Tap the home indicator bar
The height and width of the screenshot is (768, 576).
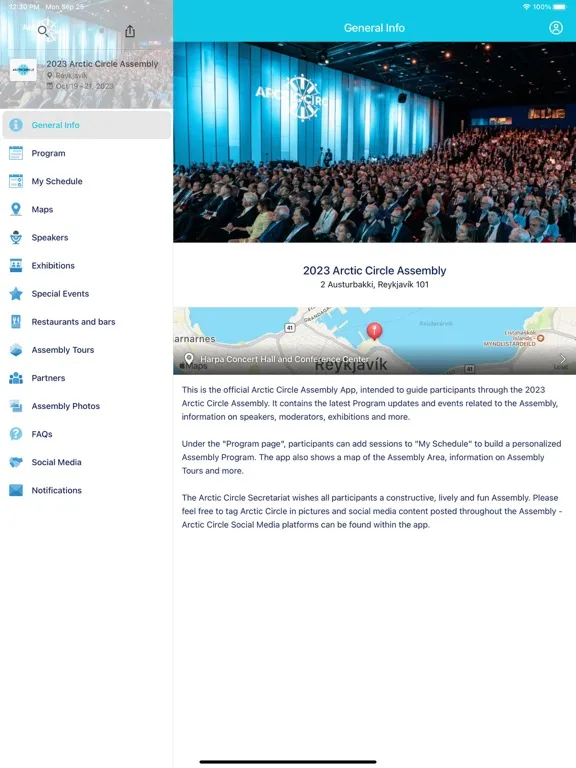click(288, 762)
